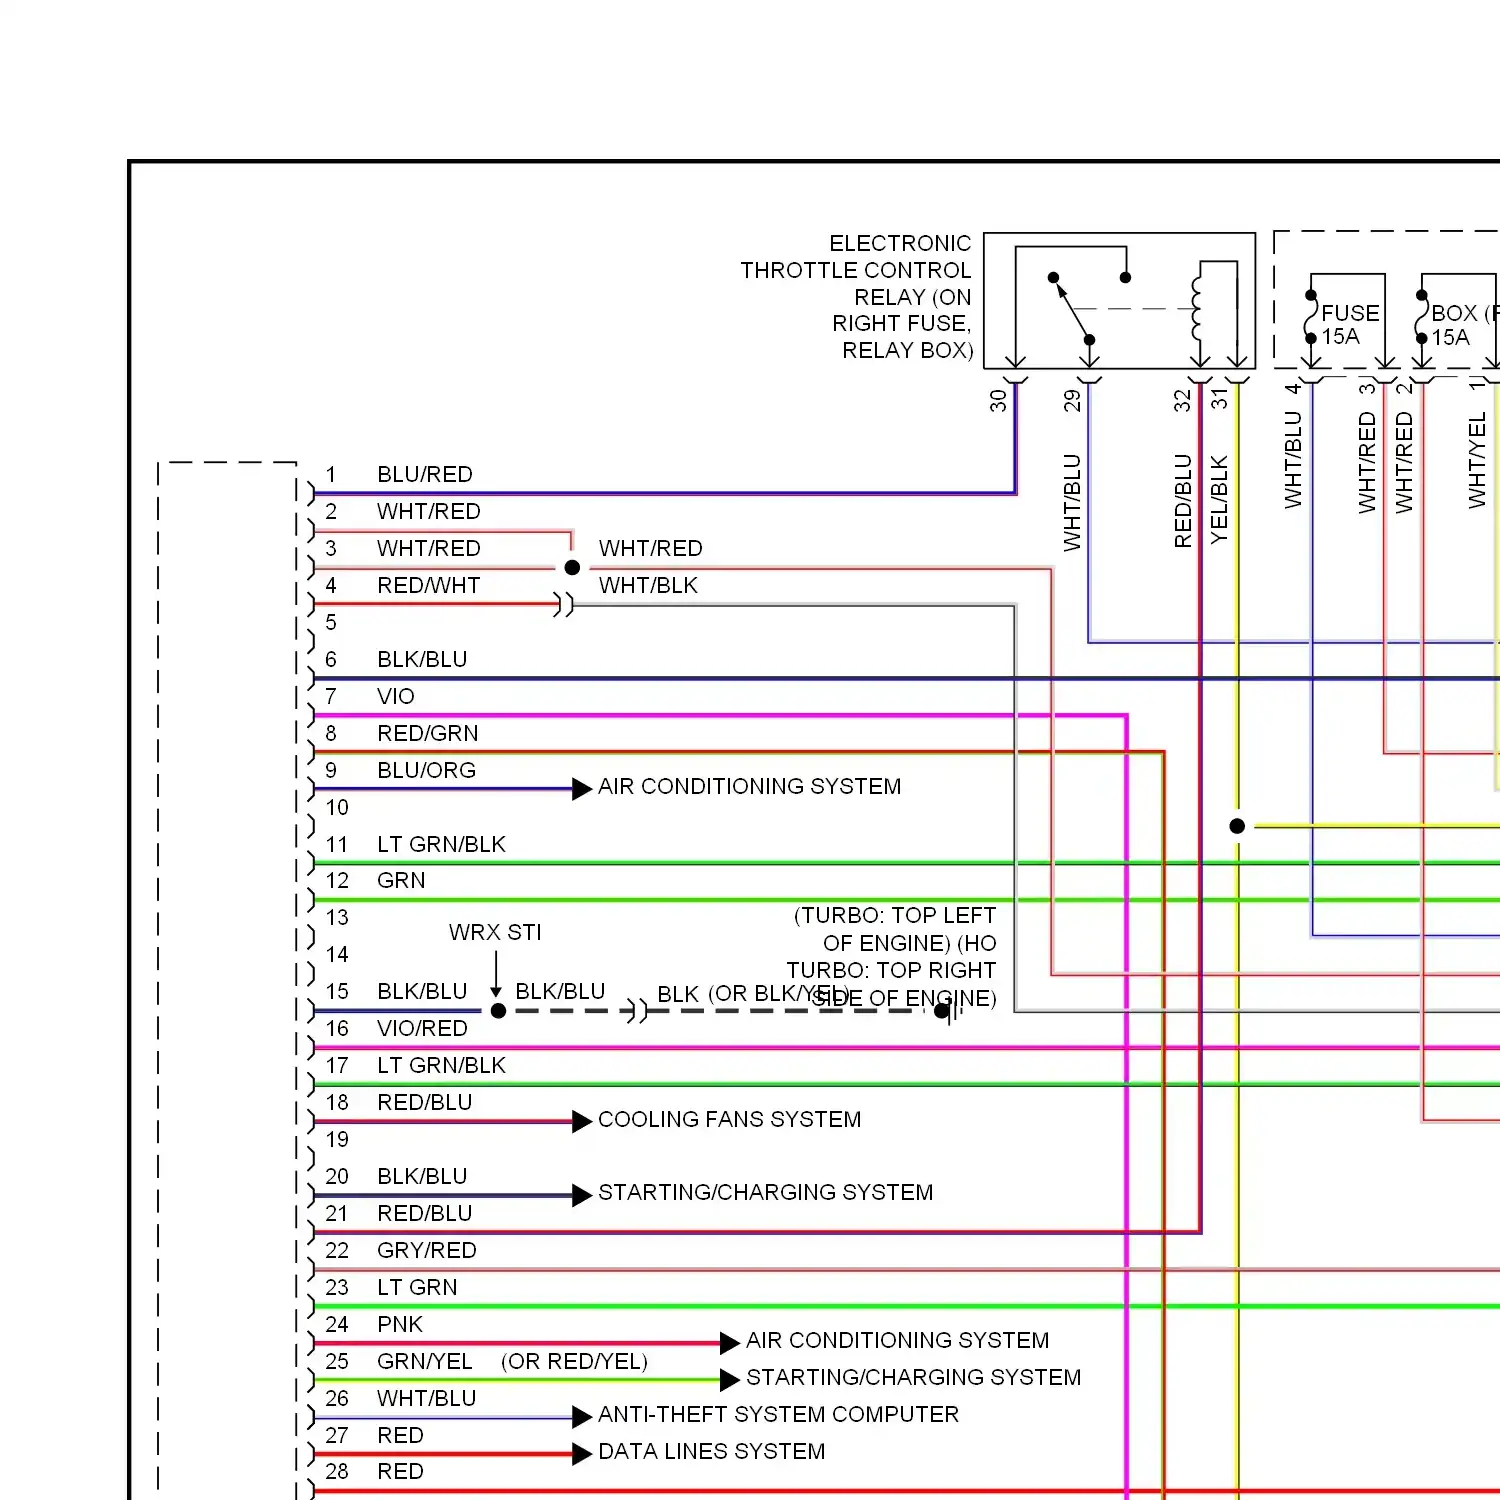Select the BLK/BLU label at pin 20
1500x1500 pixels.
(x=422, y=1176)
